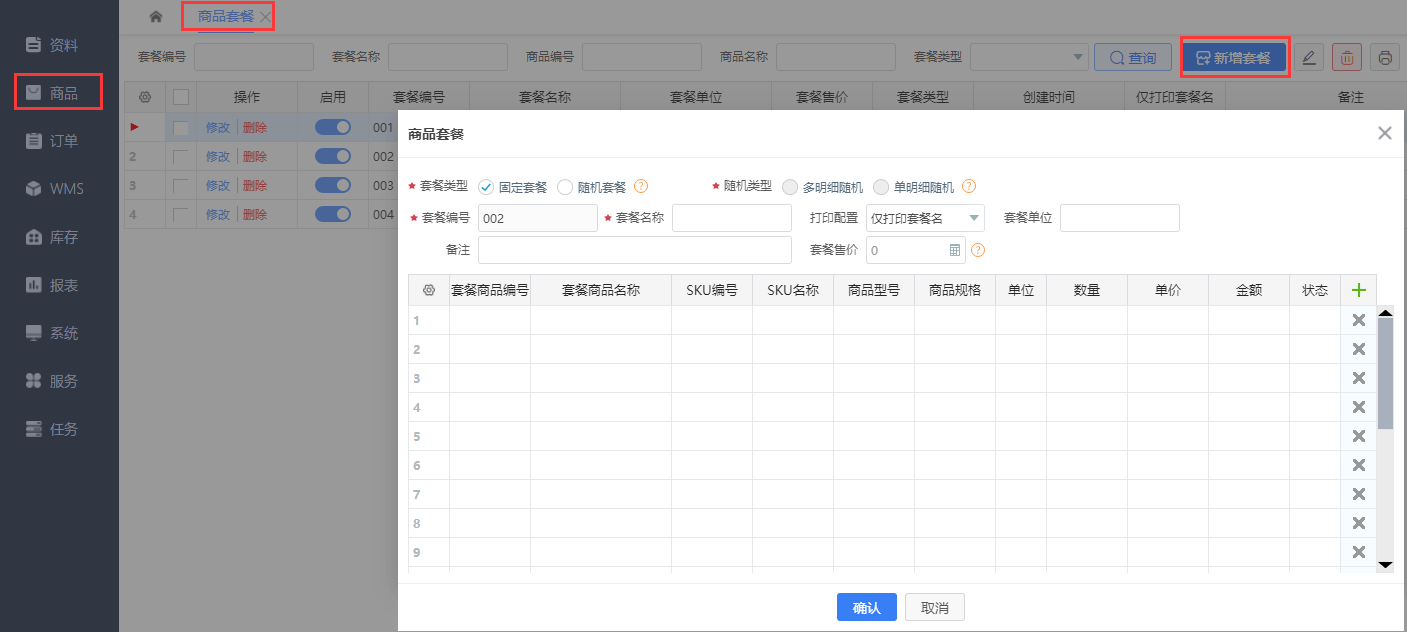Click the 查询 search button
The width and height of the screenshot is (1407, 632).
point(1132,58)
